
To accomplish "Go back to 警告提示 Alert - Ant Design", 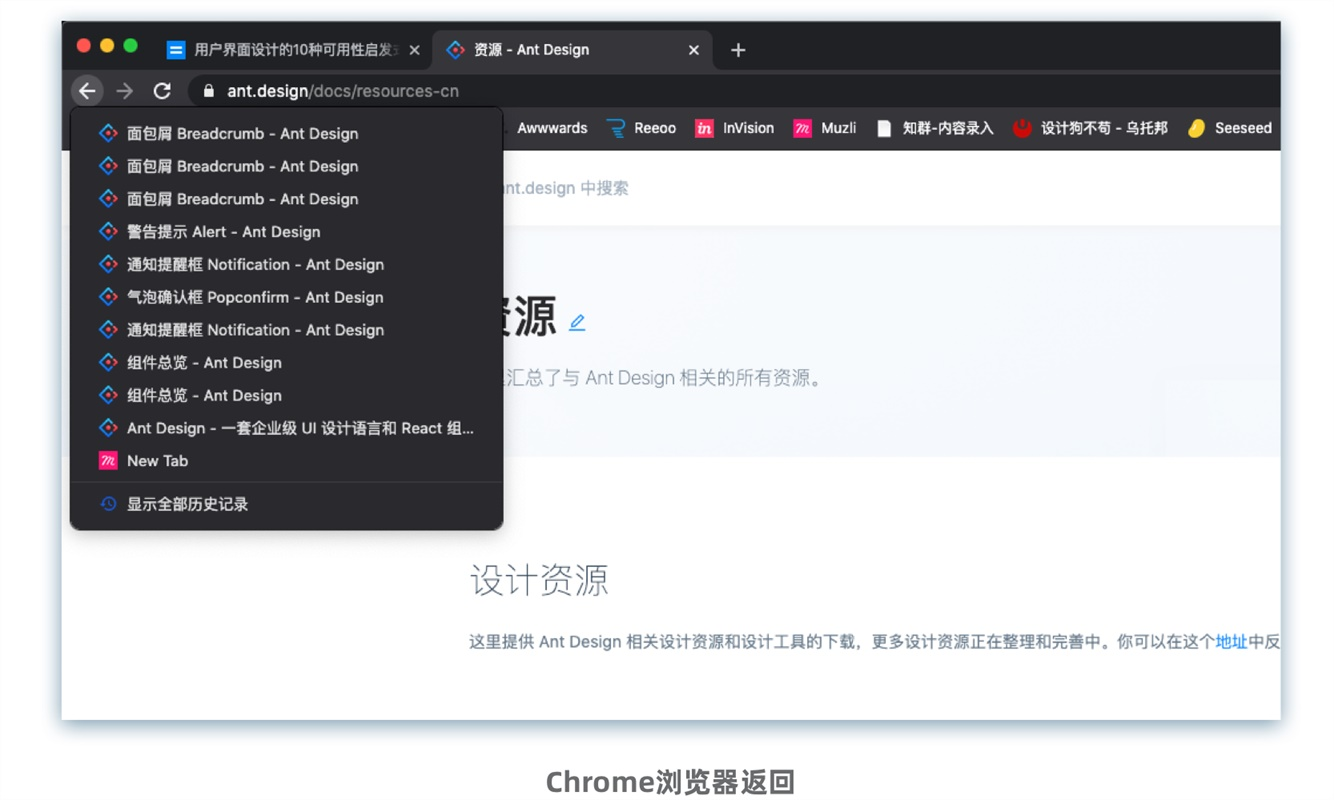I will click(x=286, y=232).
